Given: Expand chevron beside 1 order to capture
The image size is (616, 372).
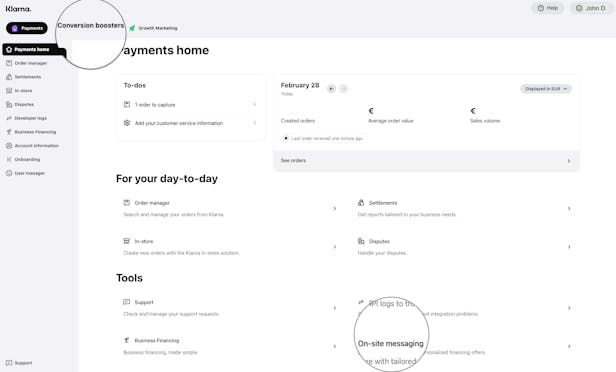Looking at the screenshot, I should pos(255,104).
